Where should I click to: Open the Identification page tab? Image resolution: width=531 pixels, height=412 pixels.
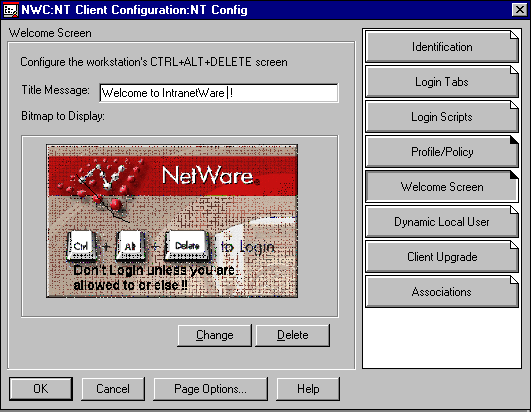click(x=442, y=47)
